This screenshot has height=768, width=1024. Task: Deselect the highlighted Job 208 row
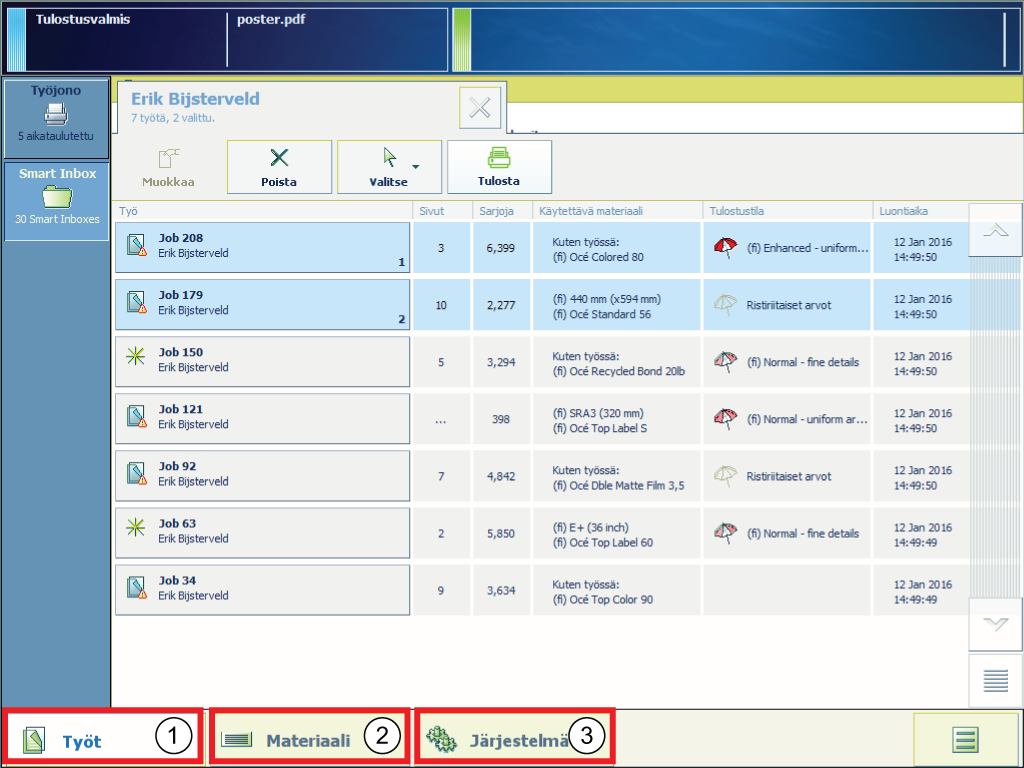coord(262,247)
